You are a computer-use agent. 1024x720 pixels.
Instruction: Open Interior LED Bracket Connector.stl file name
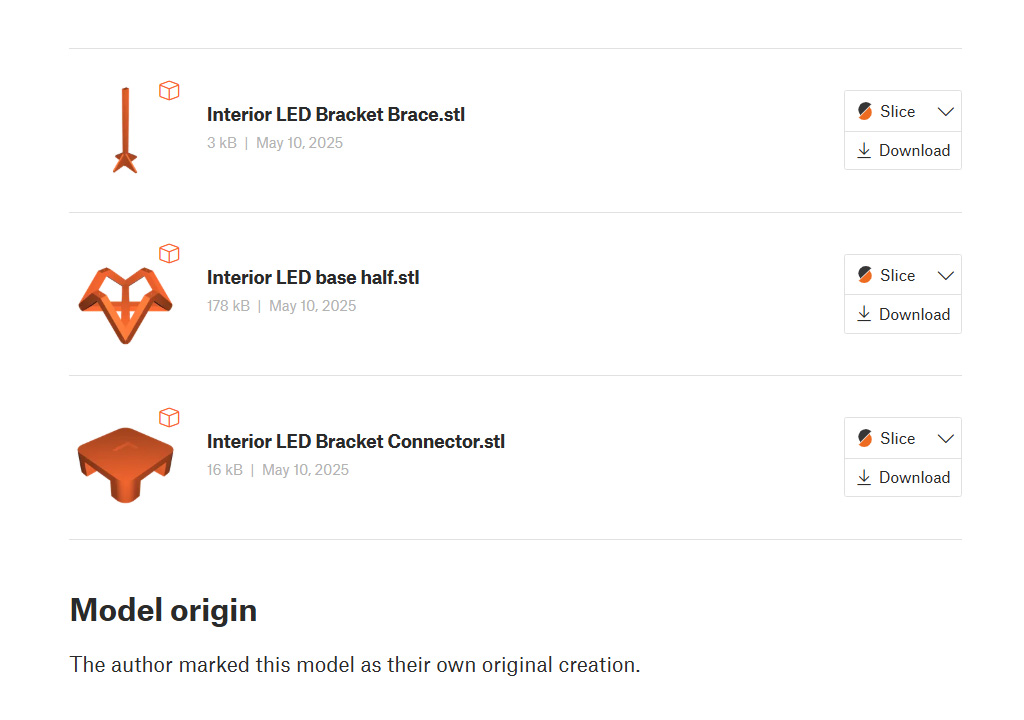pyautogui.click(x=355, y=441)
